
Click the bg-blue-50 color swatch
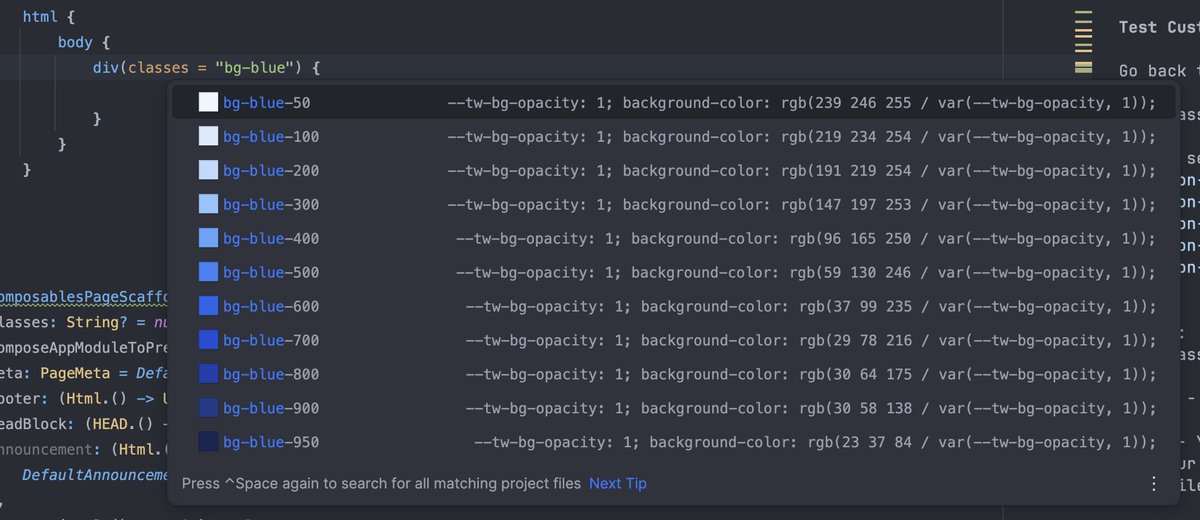(208, 102)
